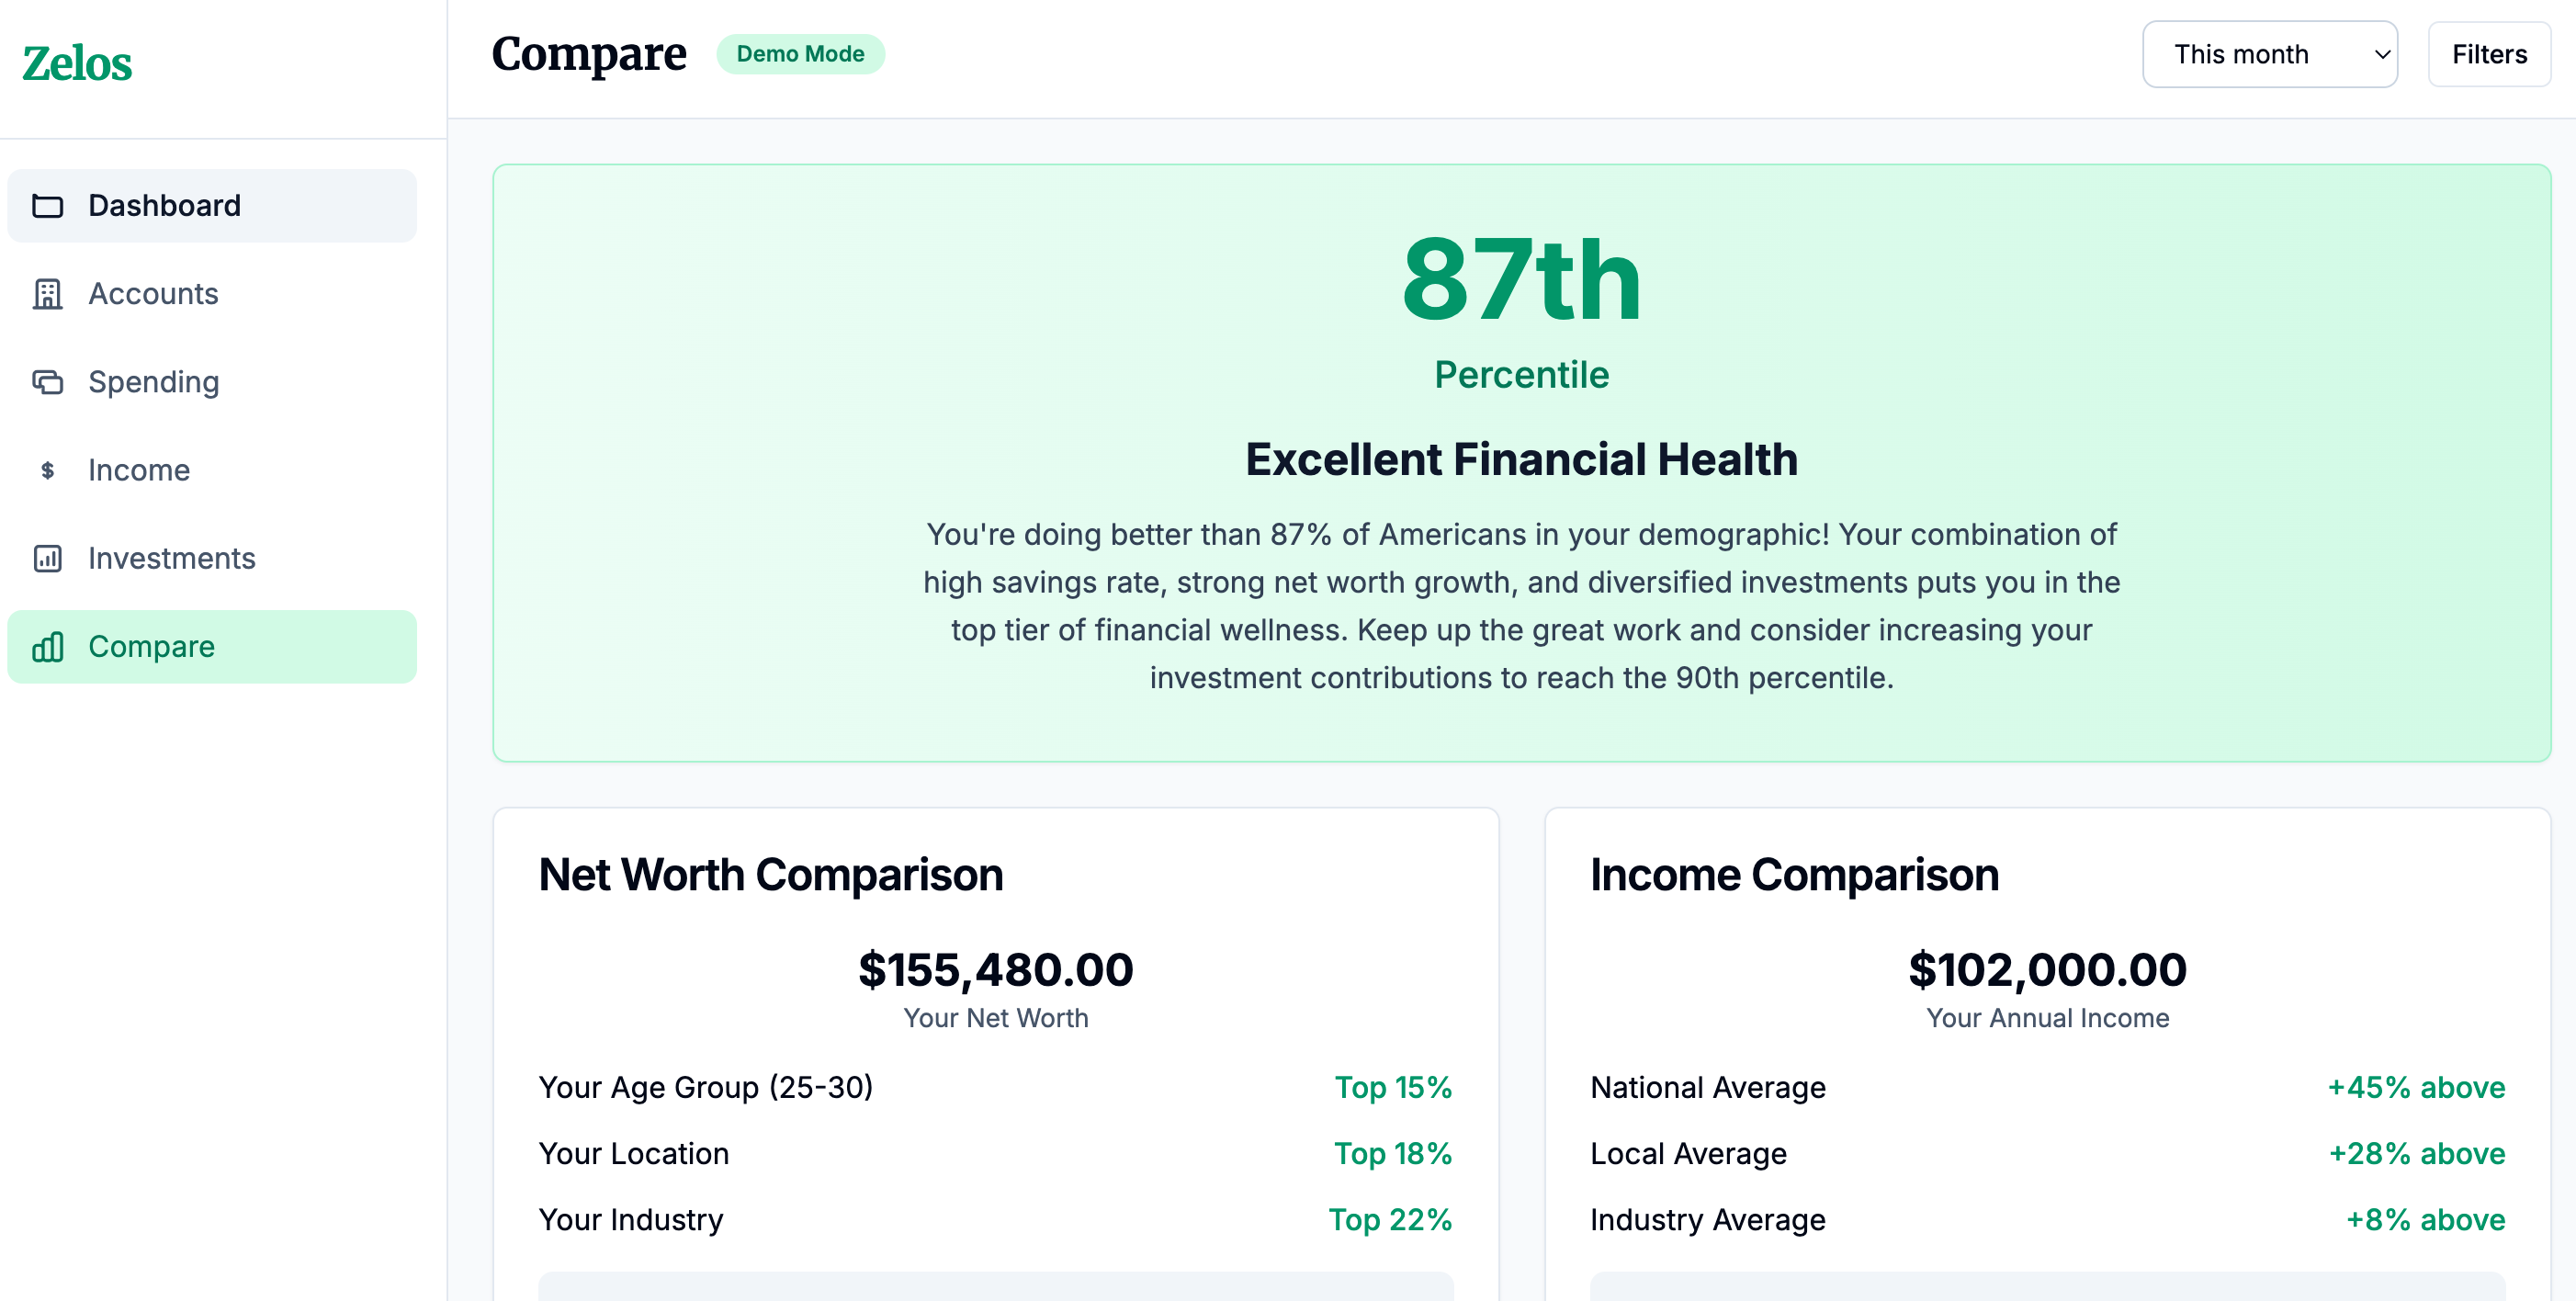Switch to the Investments page
This screenshot has height=1301, width=2576.
click(172, 558)
